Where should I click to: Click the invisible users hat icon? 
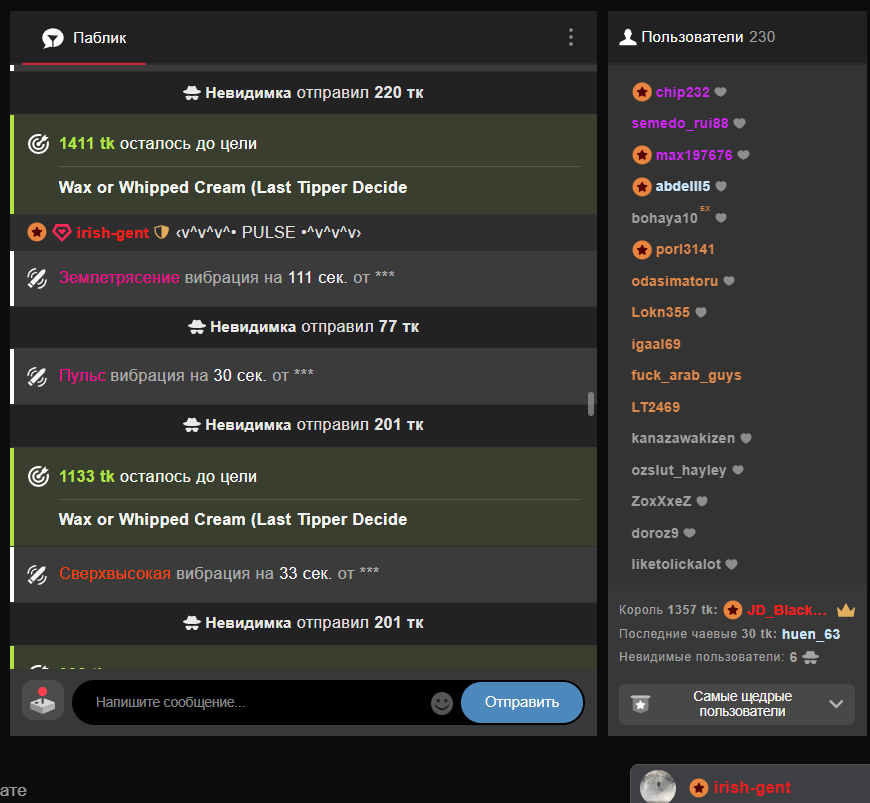click(811, 657)
